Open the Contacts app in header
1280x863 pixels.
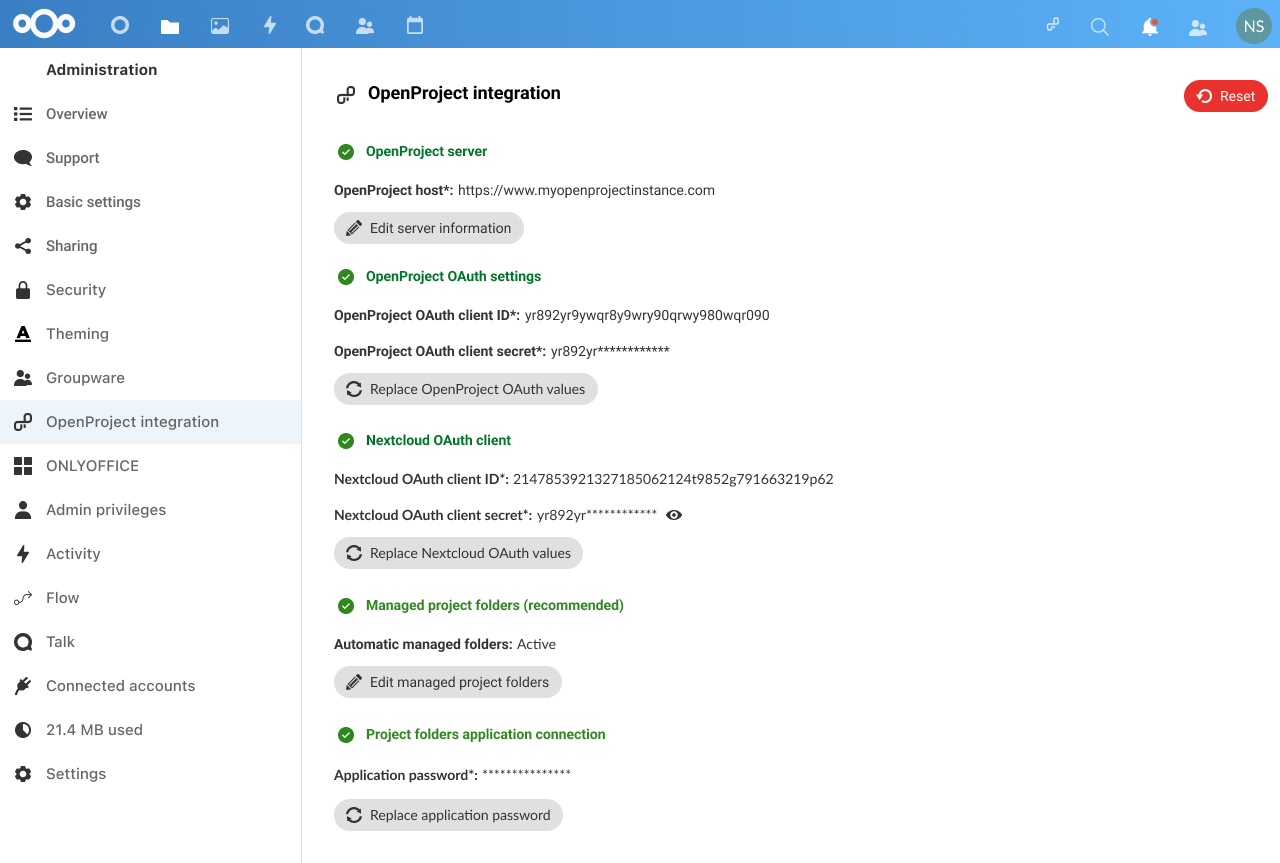[365, 26]
